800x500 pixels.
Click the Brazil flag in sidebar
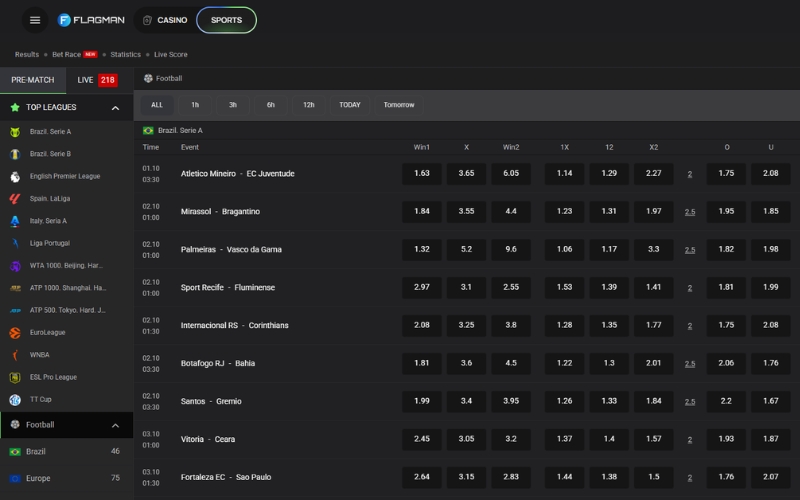tap(15, 452)
